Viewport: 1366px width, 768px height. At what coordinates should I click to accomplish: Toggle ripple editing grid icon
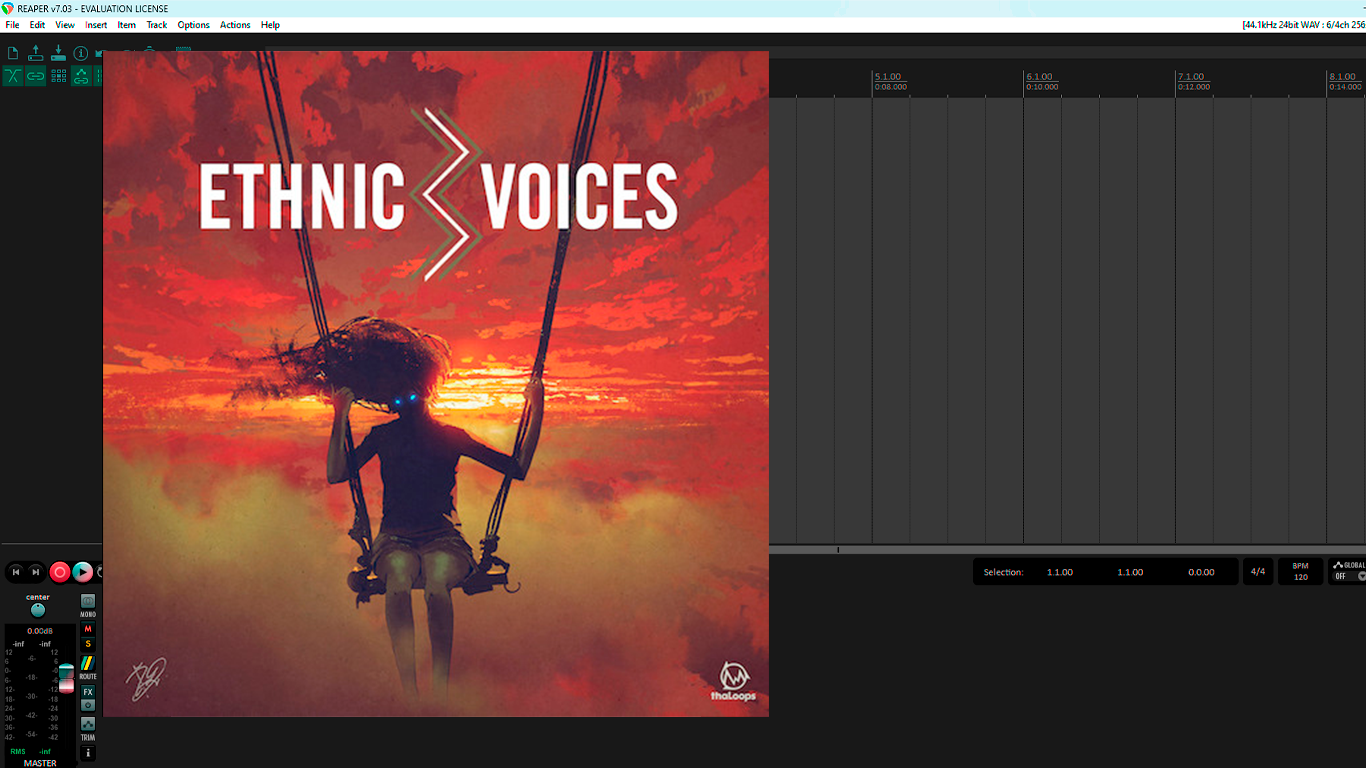point(59,76)
